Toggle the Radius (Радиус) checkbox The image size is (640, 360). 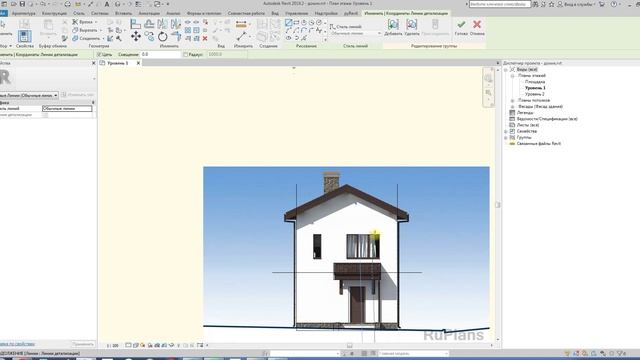pyautogui.click(x=185, y=54)
